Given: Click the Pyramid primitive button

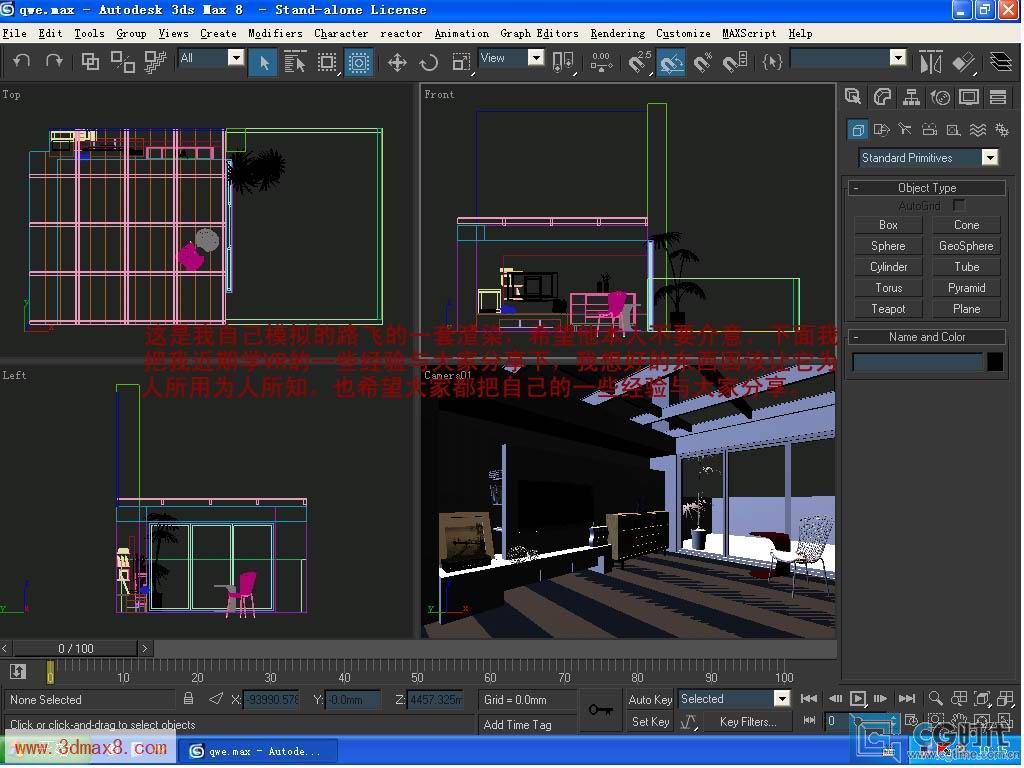Looking at the screenshot, I should pos(967,288).
